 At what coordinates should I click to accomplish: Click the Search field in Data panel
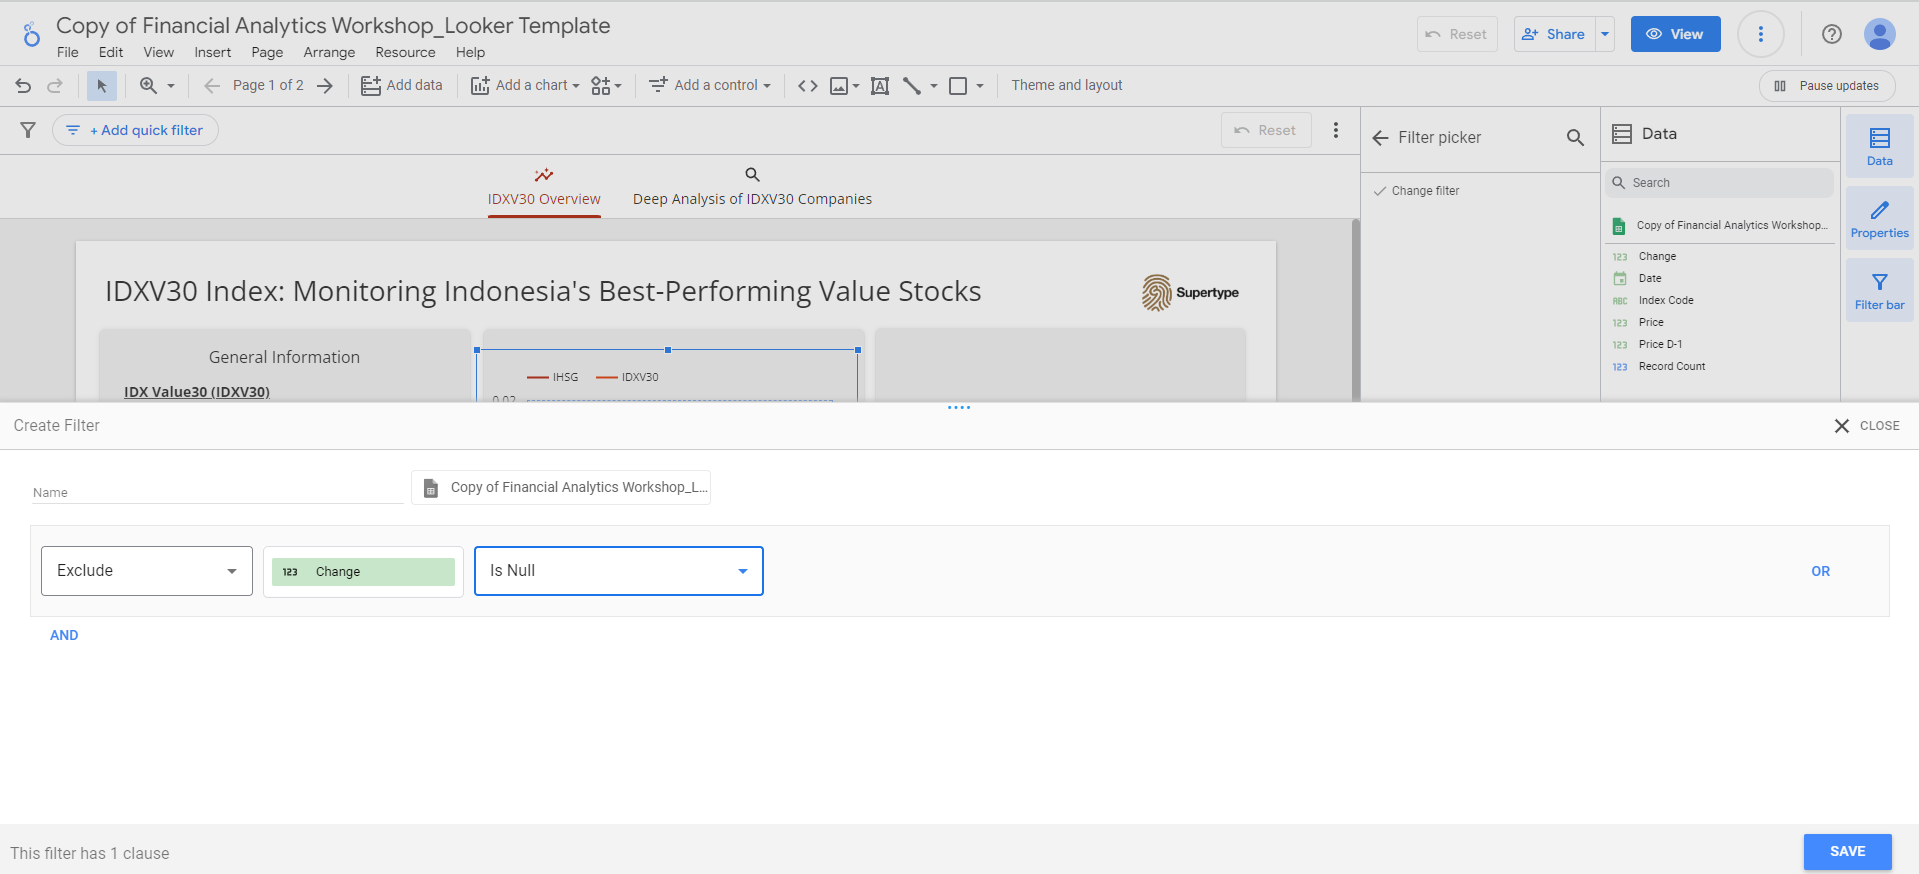point(1719,183)
